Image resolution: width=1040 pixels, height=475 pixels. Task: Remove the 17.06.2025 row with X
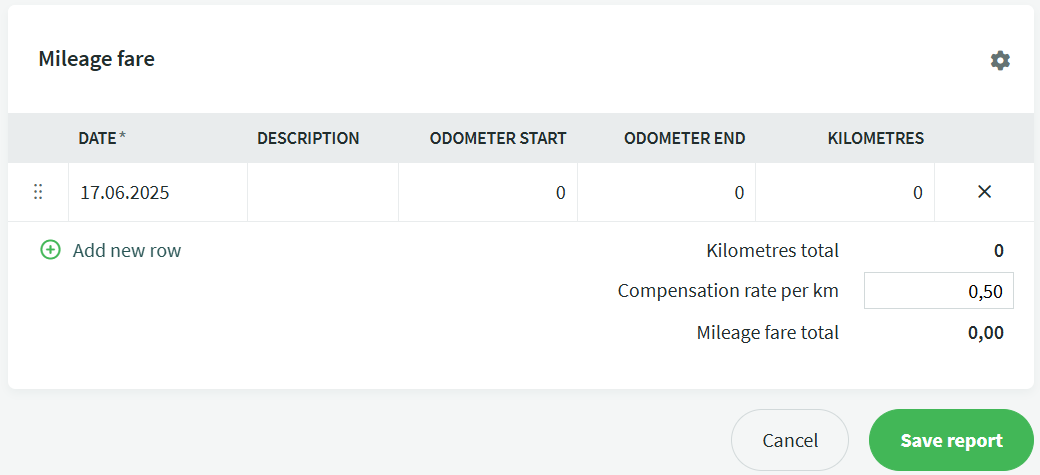(984, 192)
